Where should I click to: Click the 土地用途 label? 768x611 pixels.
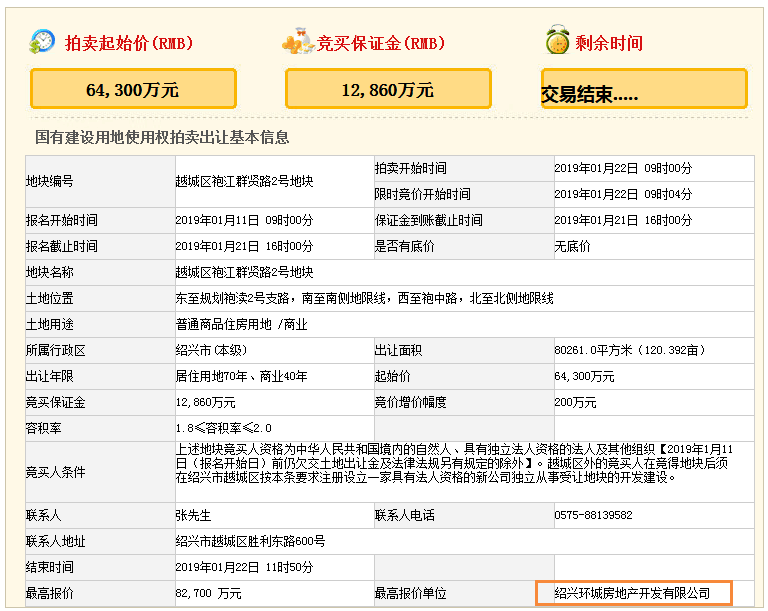[x=49, y=324]
